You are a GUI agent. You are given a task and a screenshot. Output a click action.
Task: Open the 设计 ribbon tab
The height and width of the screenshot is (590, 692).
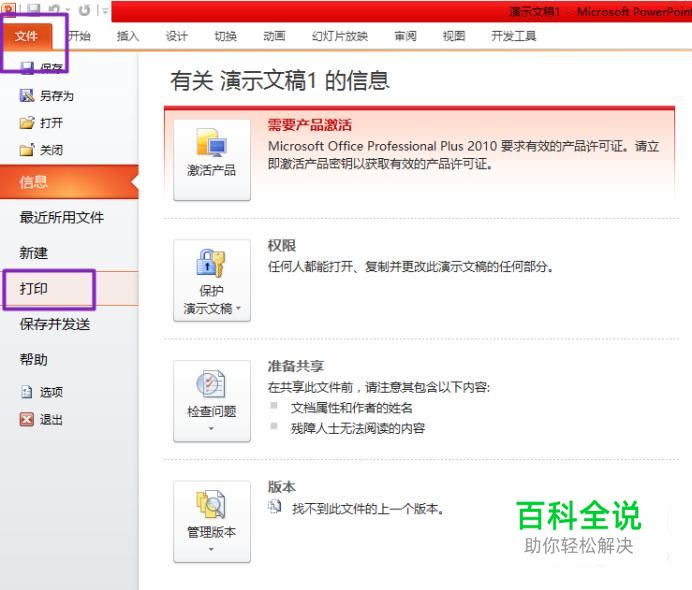coord(177,36)
